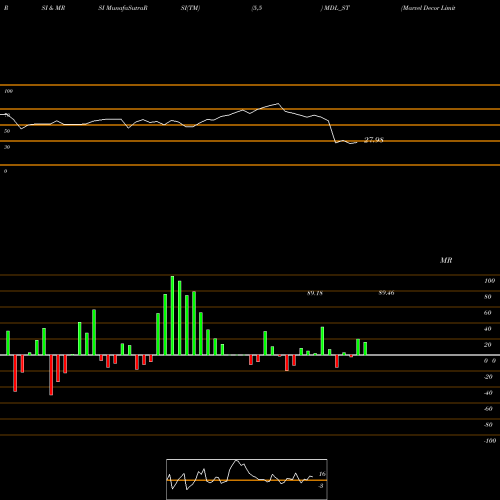
Task: Click the -100 label on MR axis
Action: coord(489,441)
